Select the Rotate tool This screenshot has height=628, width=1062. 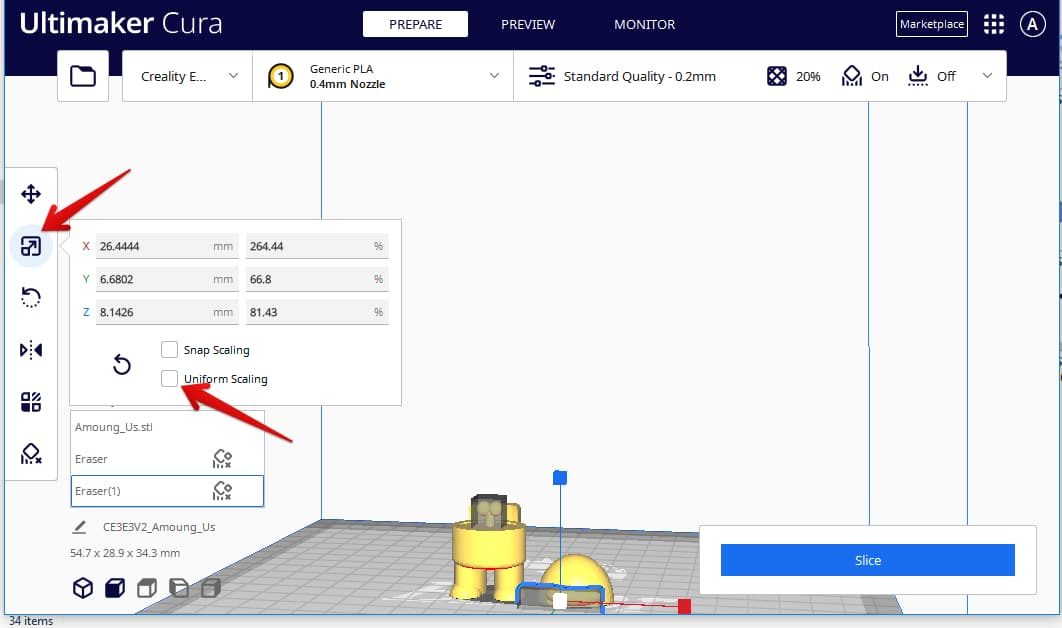(x=30, y=297)
